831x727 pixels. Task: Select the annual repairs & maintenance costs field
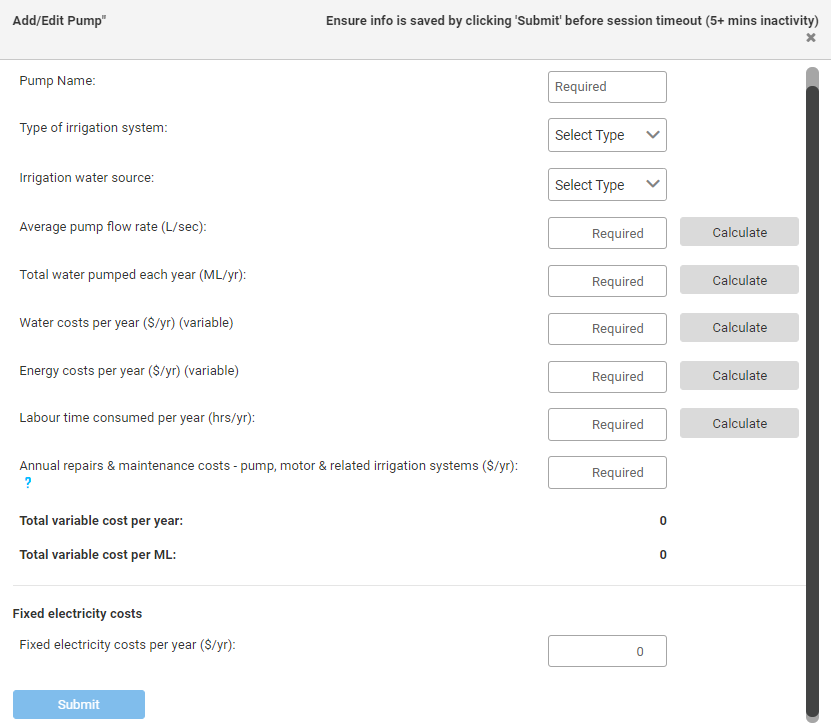tap(606, 473)
